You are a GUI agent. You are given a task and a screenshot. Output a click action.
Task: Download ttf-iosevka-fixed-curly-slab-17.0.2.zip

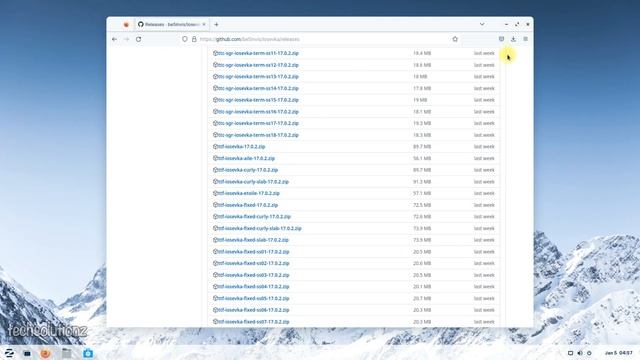pyautogui.click(x=260, y=228)
